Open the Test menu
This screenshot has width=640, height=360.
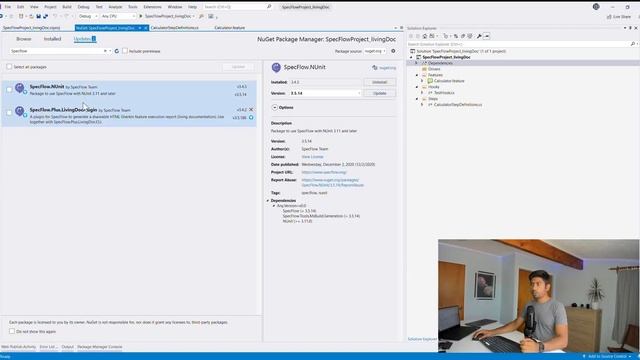coord(99,7)
